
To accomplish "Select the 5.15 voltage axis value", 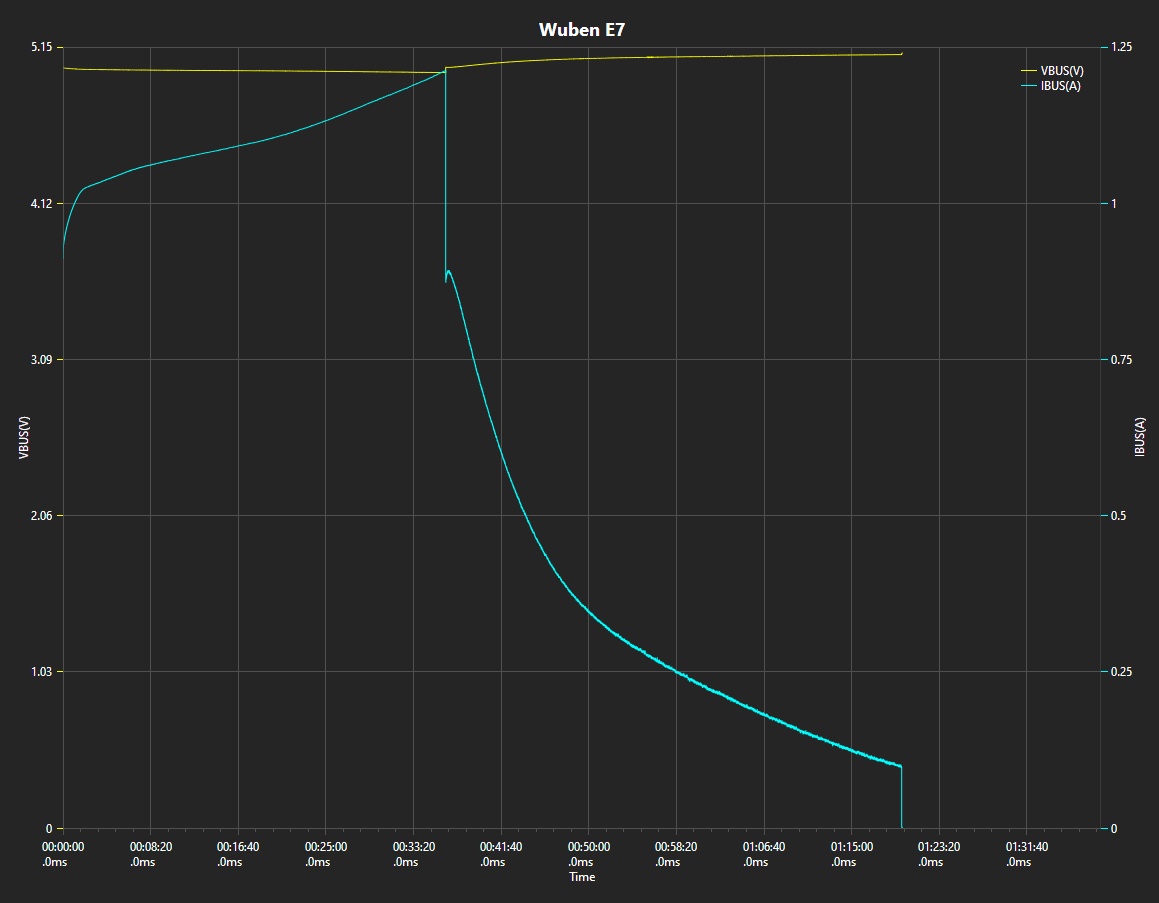I will click(x=41, y=47).
